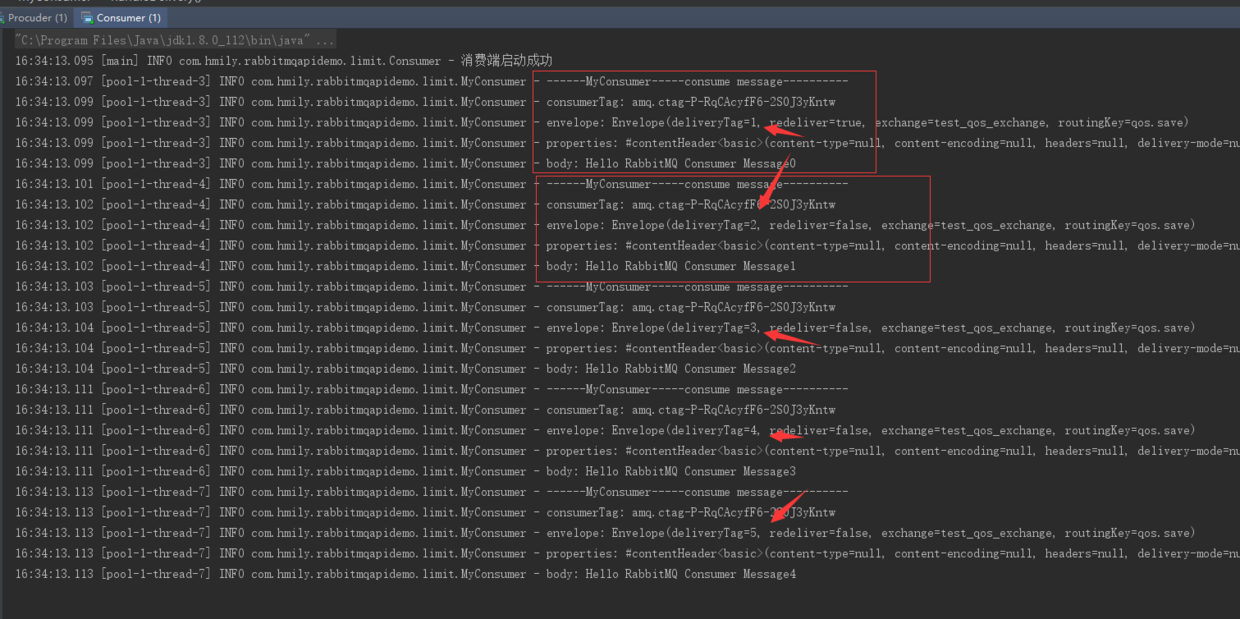Click thread-6 consumerTag log line
Viewport: 1240px width, 619px height.
point(425,410)
